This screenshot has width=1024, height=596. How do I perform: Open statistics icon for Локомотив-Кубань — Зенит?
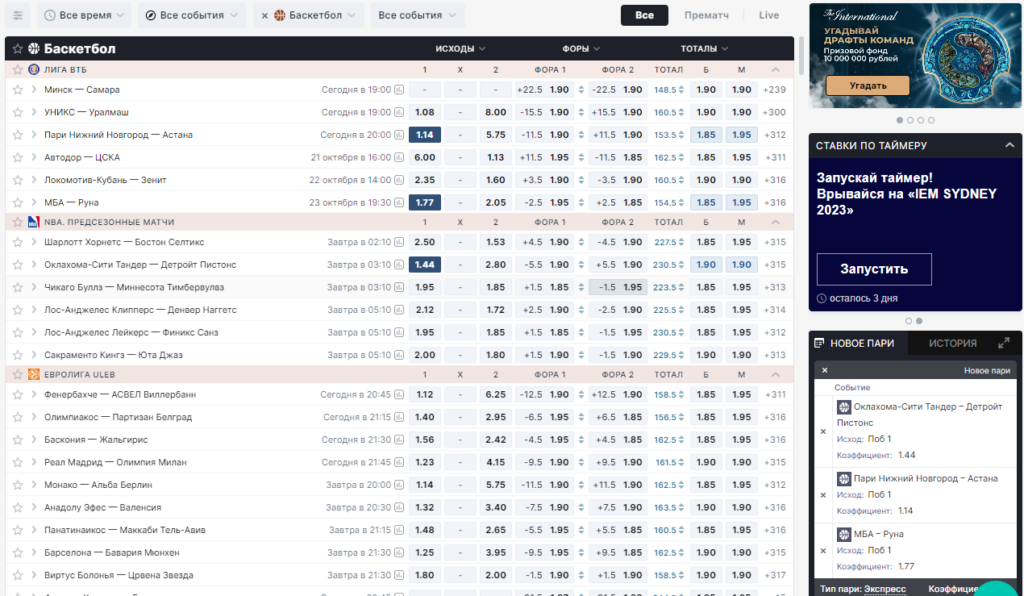pyautogui.click(x=399, y=180)
